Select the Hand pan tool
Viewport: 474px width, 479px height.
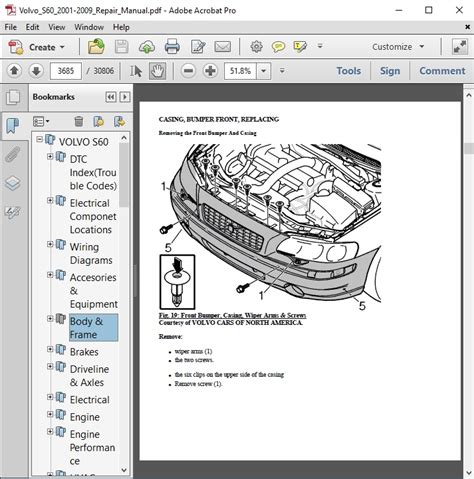click(x=157, y=71)
